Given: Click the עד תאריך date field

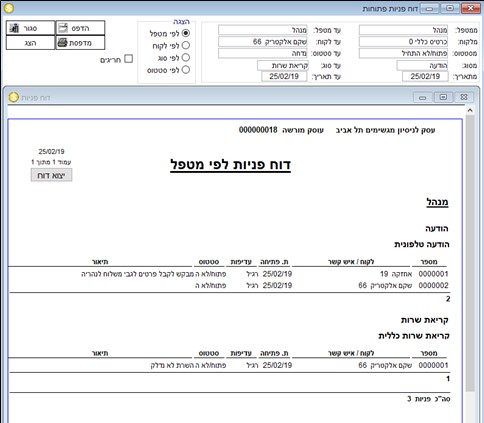Looking at the screenshot, I should (284, 76).
